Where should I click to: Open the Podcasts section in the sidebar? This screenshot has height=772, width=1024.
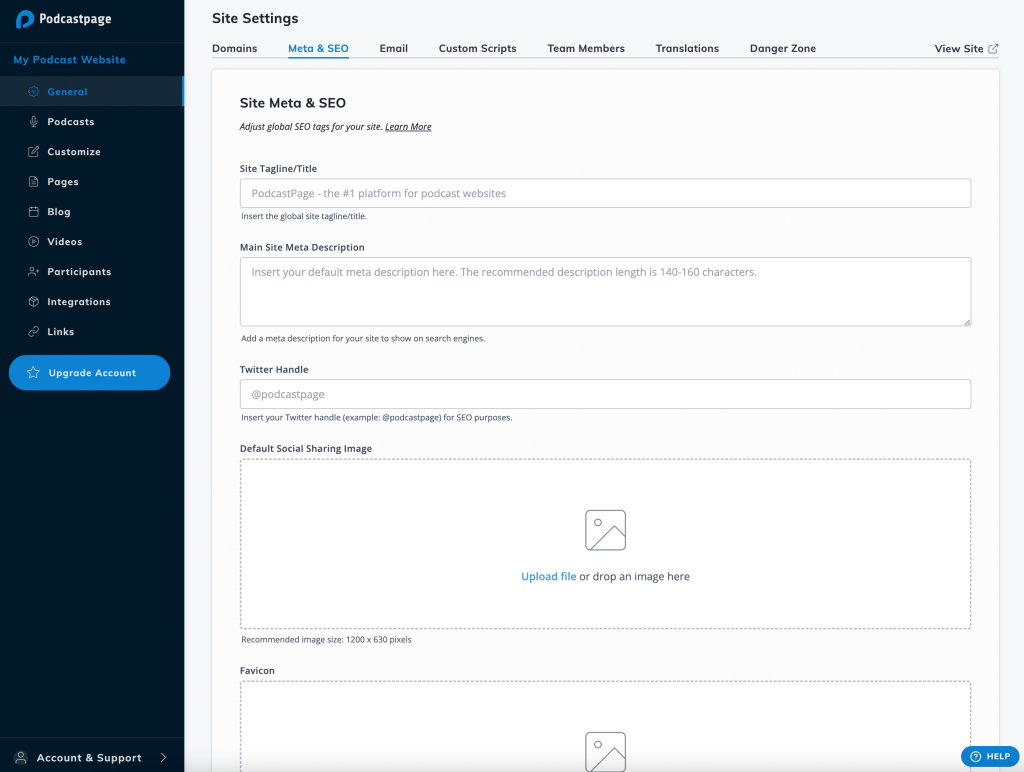69,121
